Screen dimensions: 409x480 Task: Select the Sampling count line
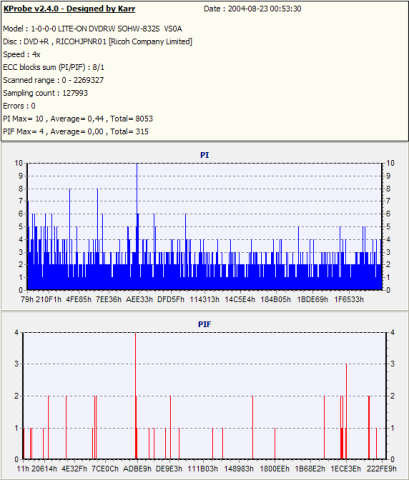point(45,93)
